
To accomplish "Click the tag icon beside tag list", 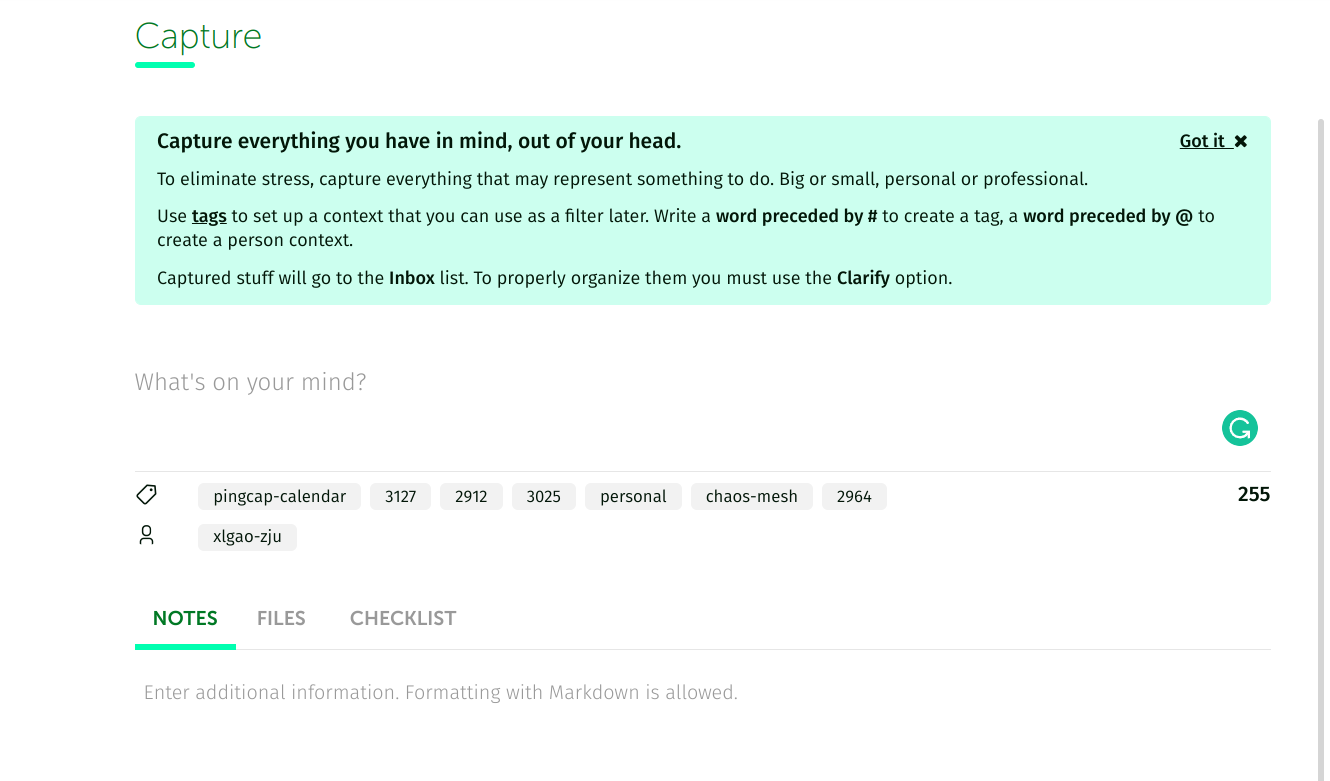I will [x=146, y=495].
